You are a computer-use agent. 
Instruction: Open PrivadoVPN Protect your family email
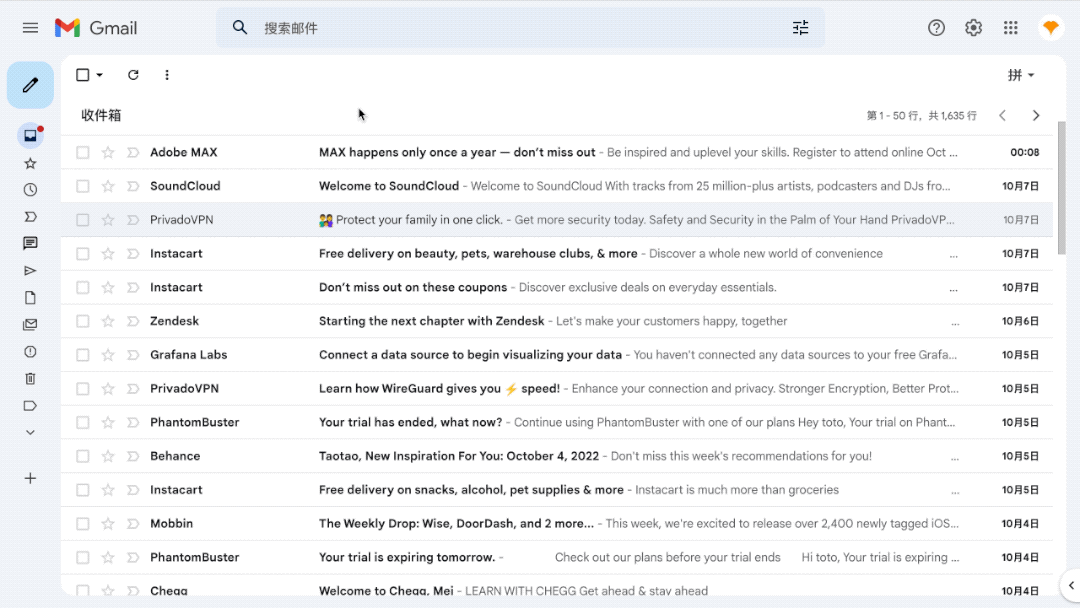pyautogui.click(x=557, y=220)
